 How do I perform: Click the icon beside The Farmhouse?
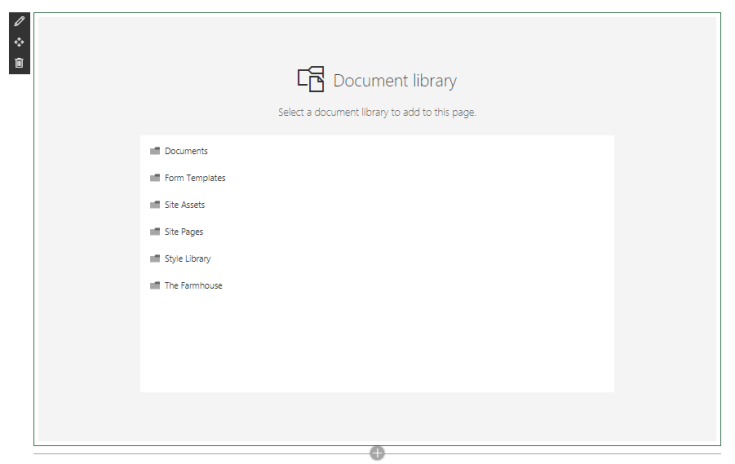[x=155, y=286]
